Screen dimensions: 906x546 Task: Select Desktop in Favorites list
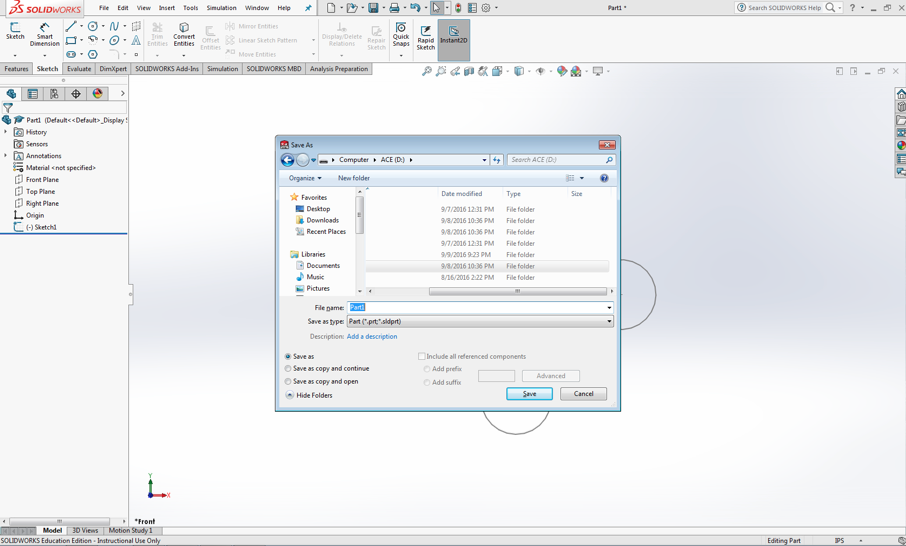pos(313,209)
